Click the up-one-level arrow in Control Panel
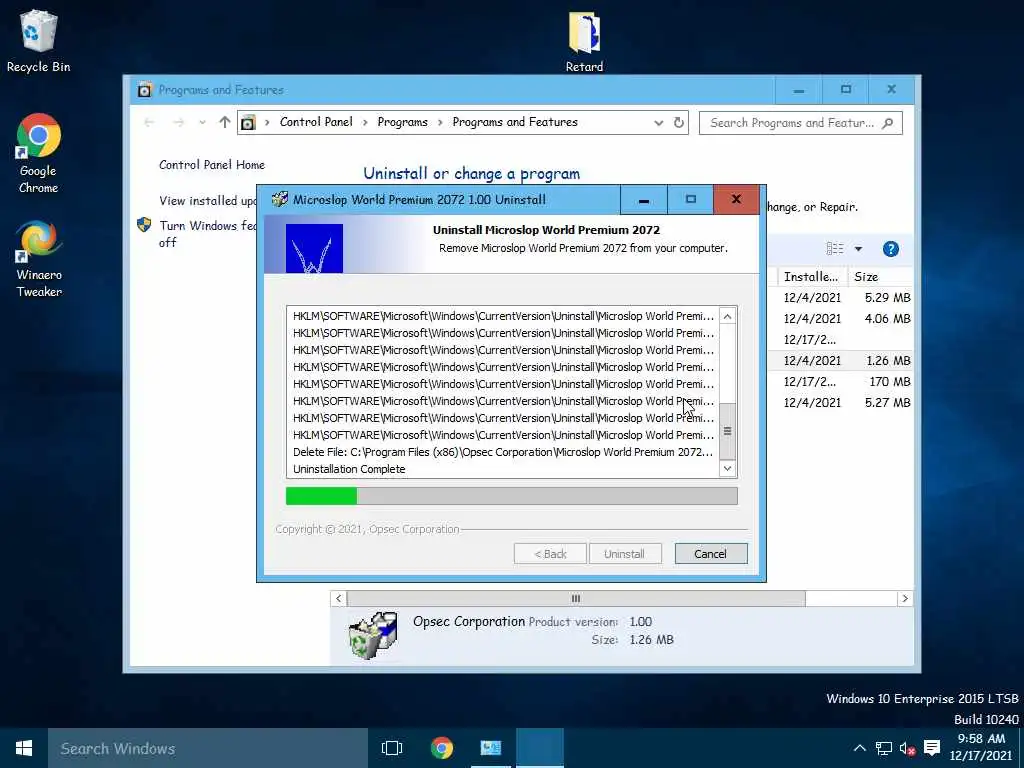 225,122
